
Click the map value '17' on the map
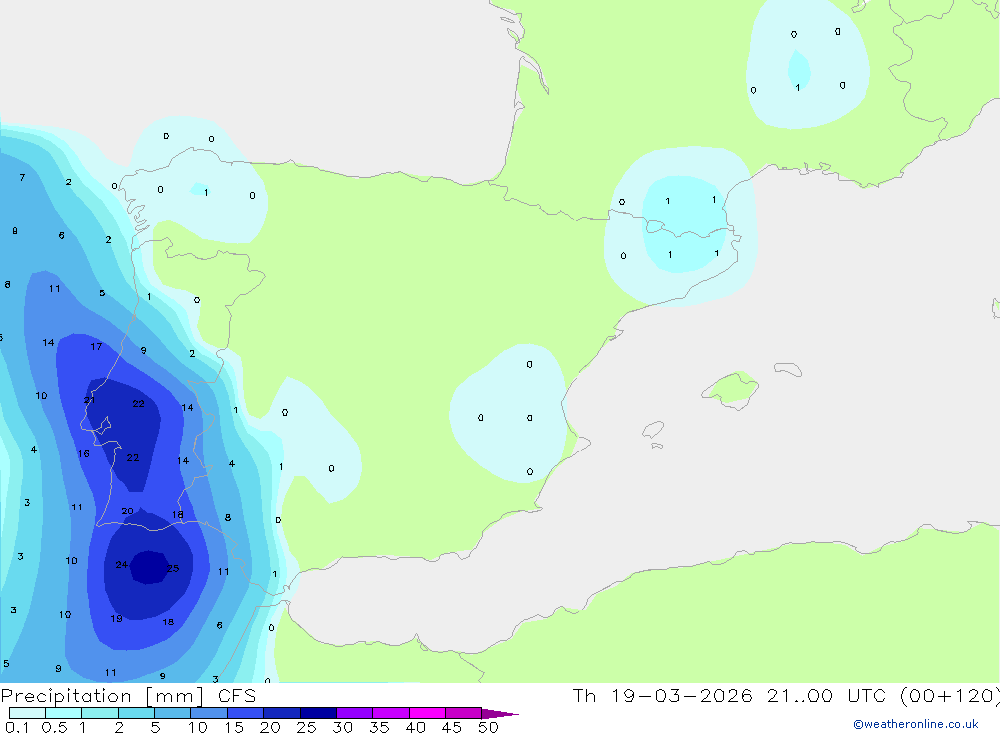pos(96,346)
